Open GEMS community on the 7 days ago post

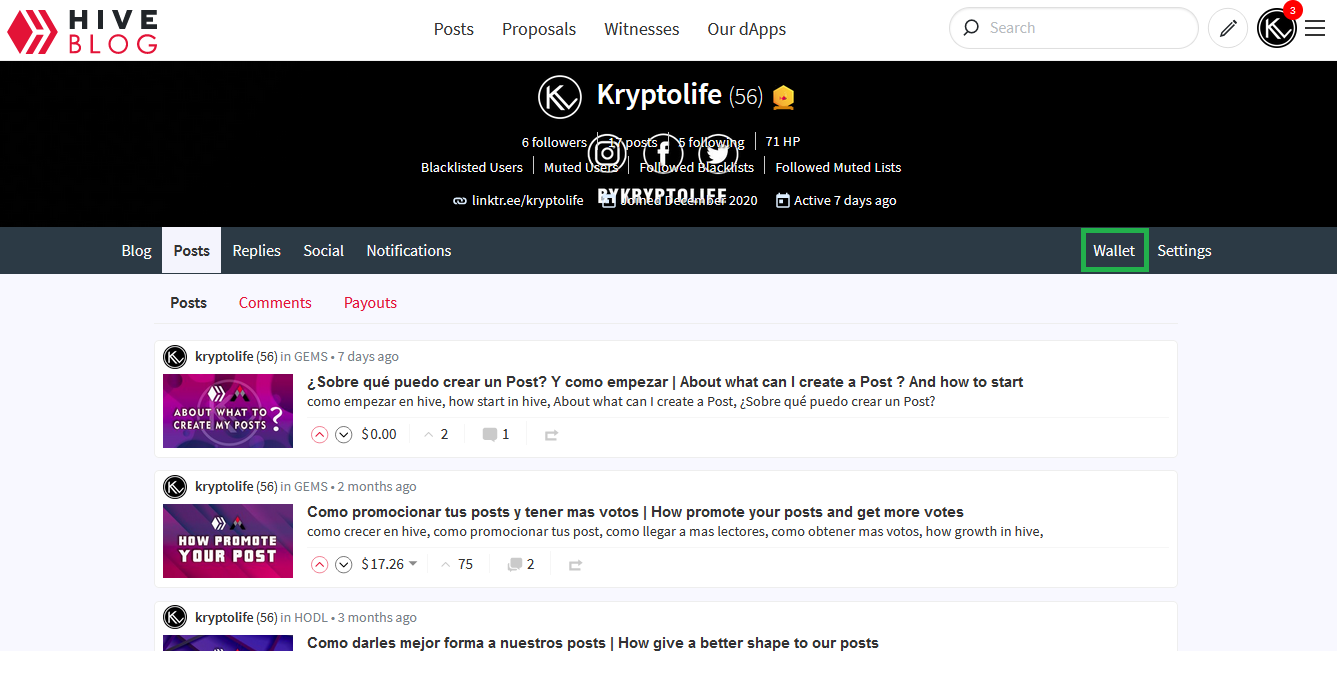311,357
